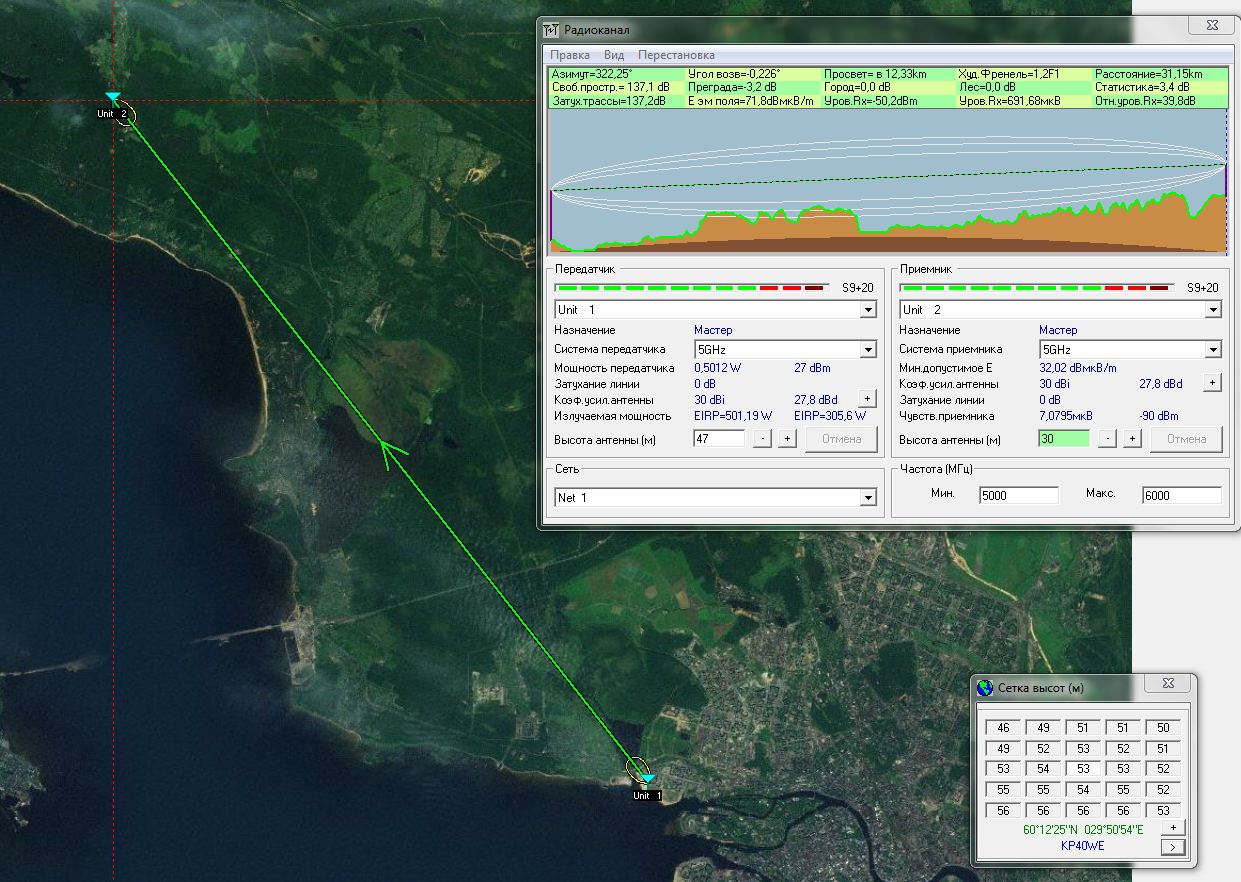1241x882 pixels.
Task: Click the globe icon of Сетка высот window
Action: (x=986, y=688)
